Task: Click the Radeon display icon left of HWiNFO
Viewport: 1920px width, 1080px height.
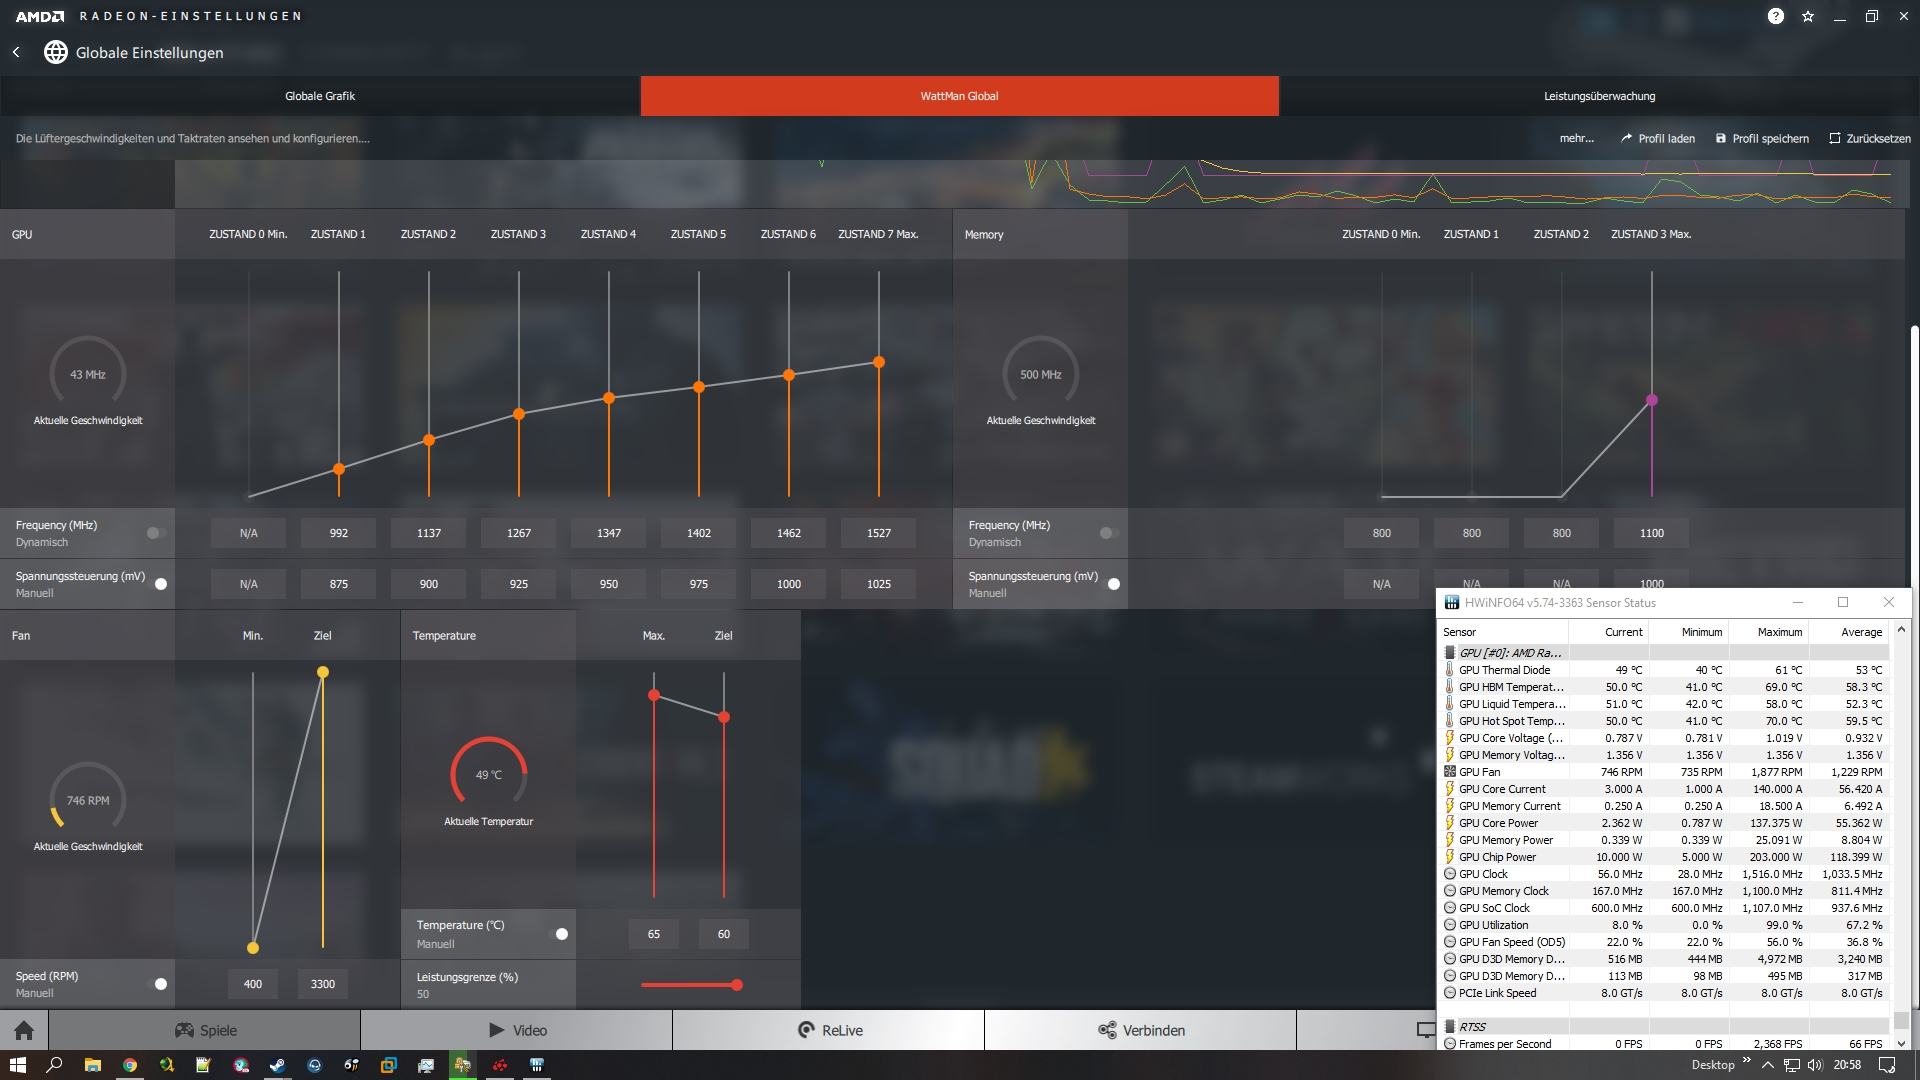Action: click(1426, 1030)
